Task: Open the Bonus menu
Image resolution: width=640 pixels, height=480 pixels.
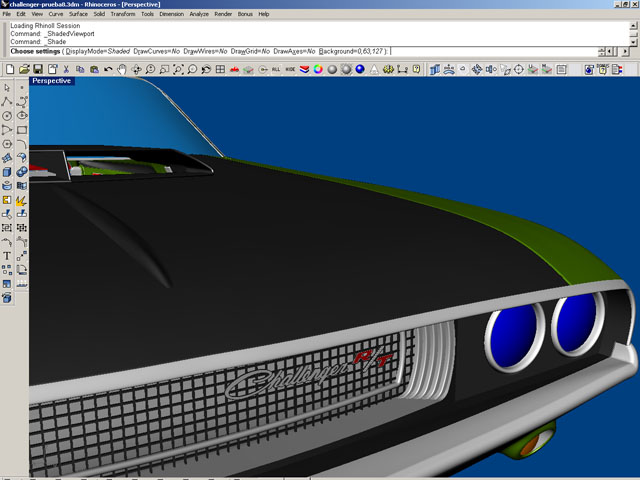Action: coord(245,14)
